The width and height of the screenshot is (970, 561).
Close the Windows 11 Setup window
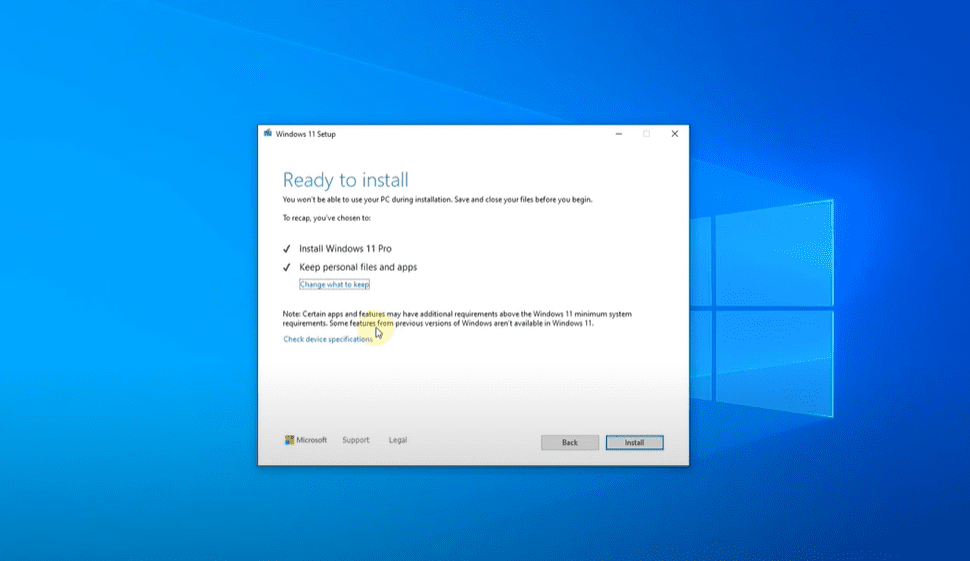pyautogui.click(x=675, y=133)
